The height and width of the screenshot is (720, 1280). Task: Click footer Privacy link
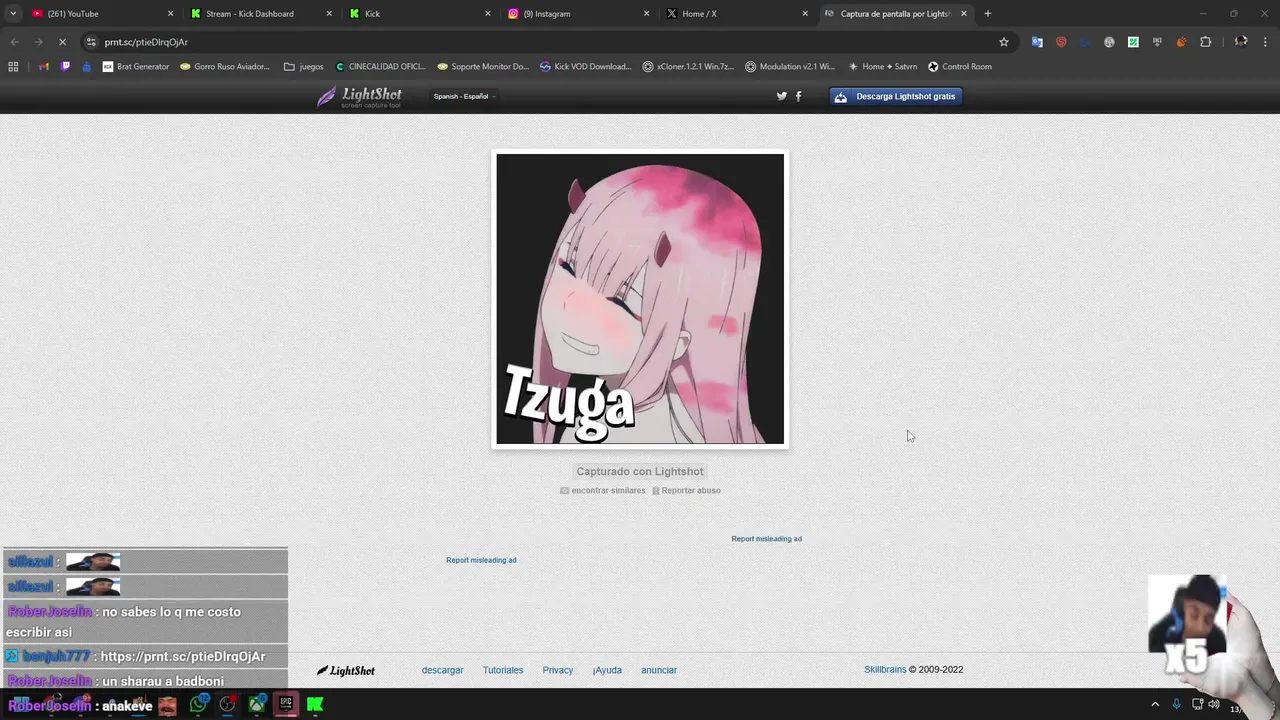pyautogui.click(x=558, y=670)
